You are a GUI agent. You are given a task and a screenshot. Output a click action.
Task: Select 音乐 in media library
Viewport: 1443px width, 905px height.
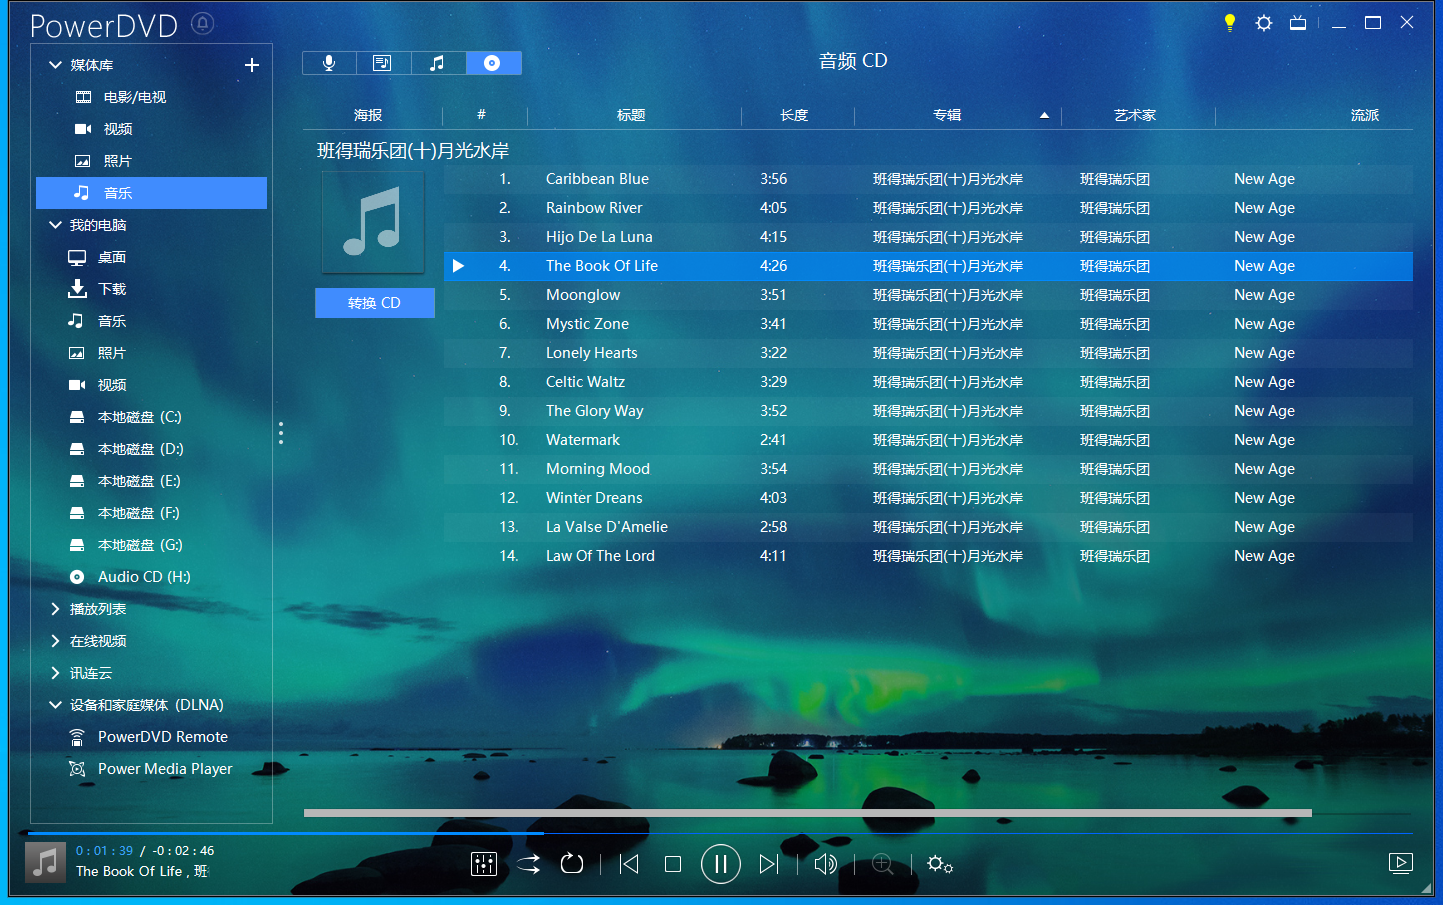point(151,193)
